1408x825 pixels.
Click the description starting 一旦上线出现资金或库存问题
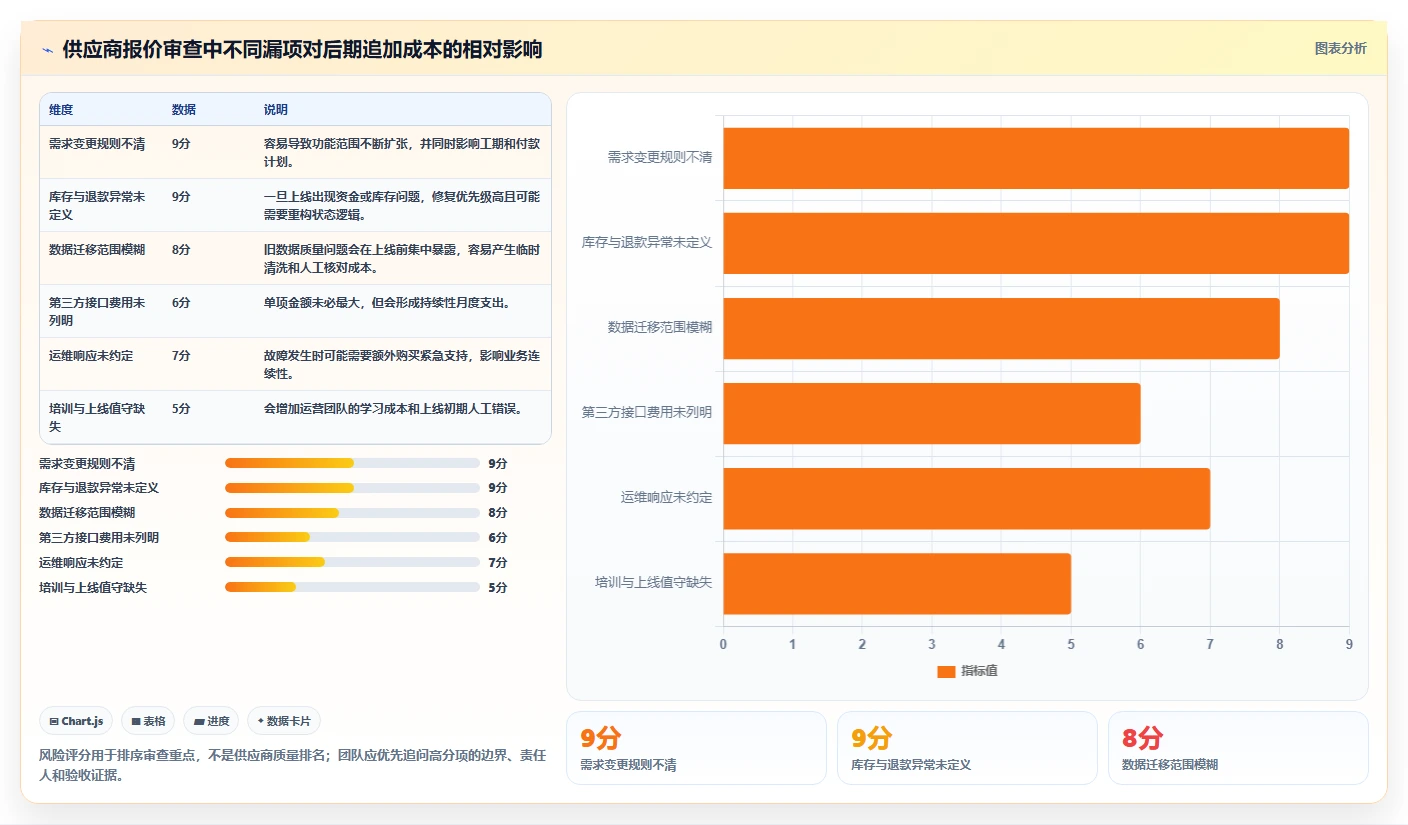pyautogui.click(x=402, y=206)
